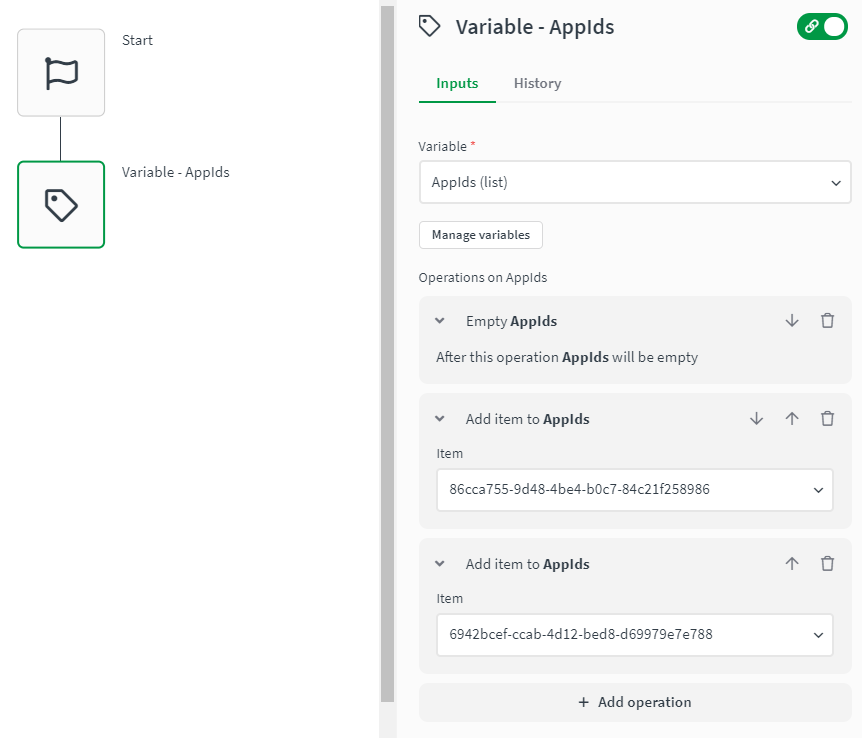Move first Add item operation down
The width and height of the screenshot is (862, 738).
tap(756, 419)
